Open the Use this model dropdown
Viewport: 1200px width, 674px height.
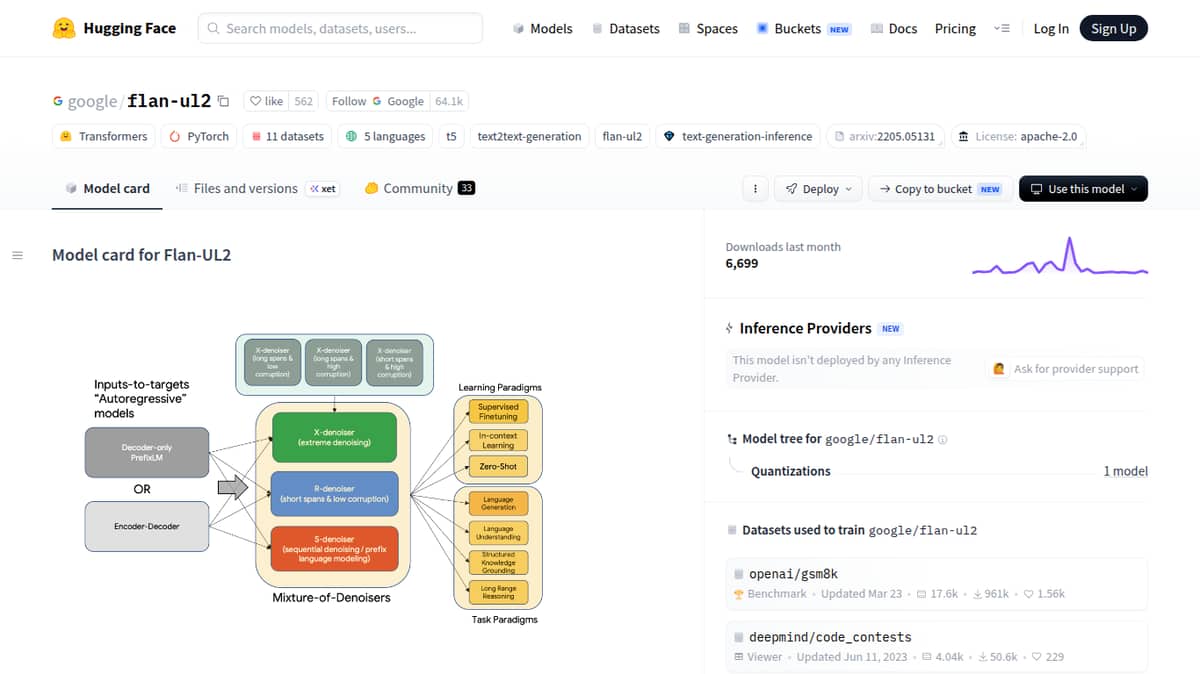coord(1083,189)
